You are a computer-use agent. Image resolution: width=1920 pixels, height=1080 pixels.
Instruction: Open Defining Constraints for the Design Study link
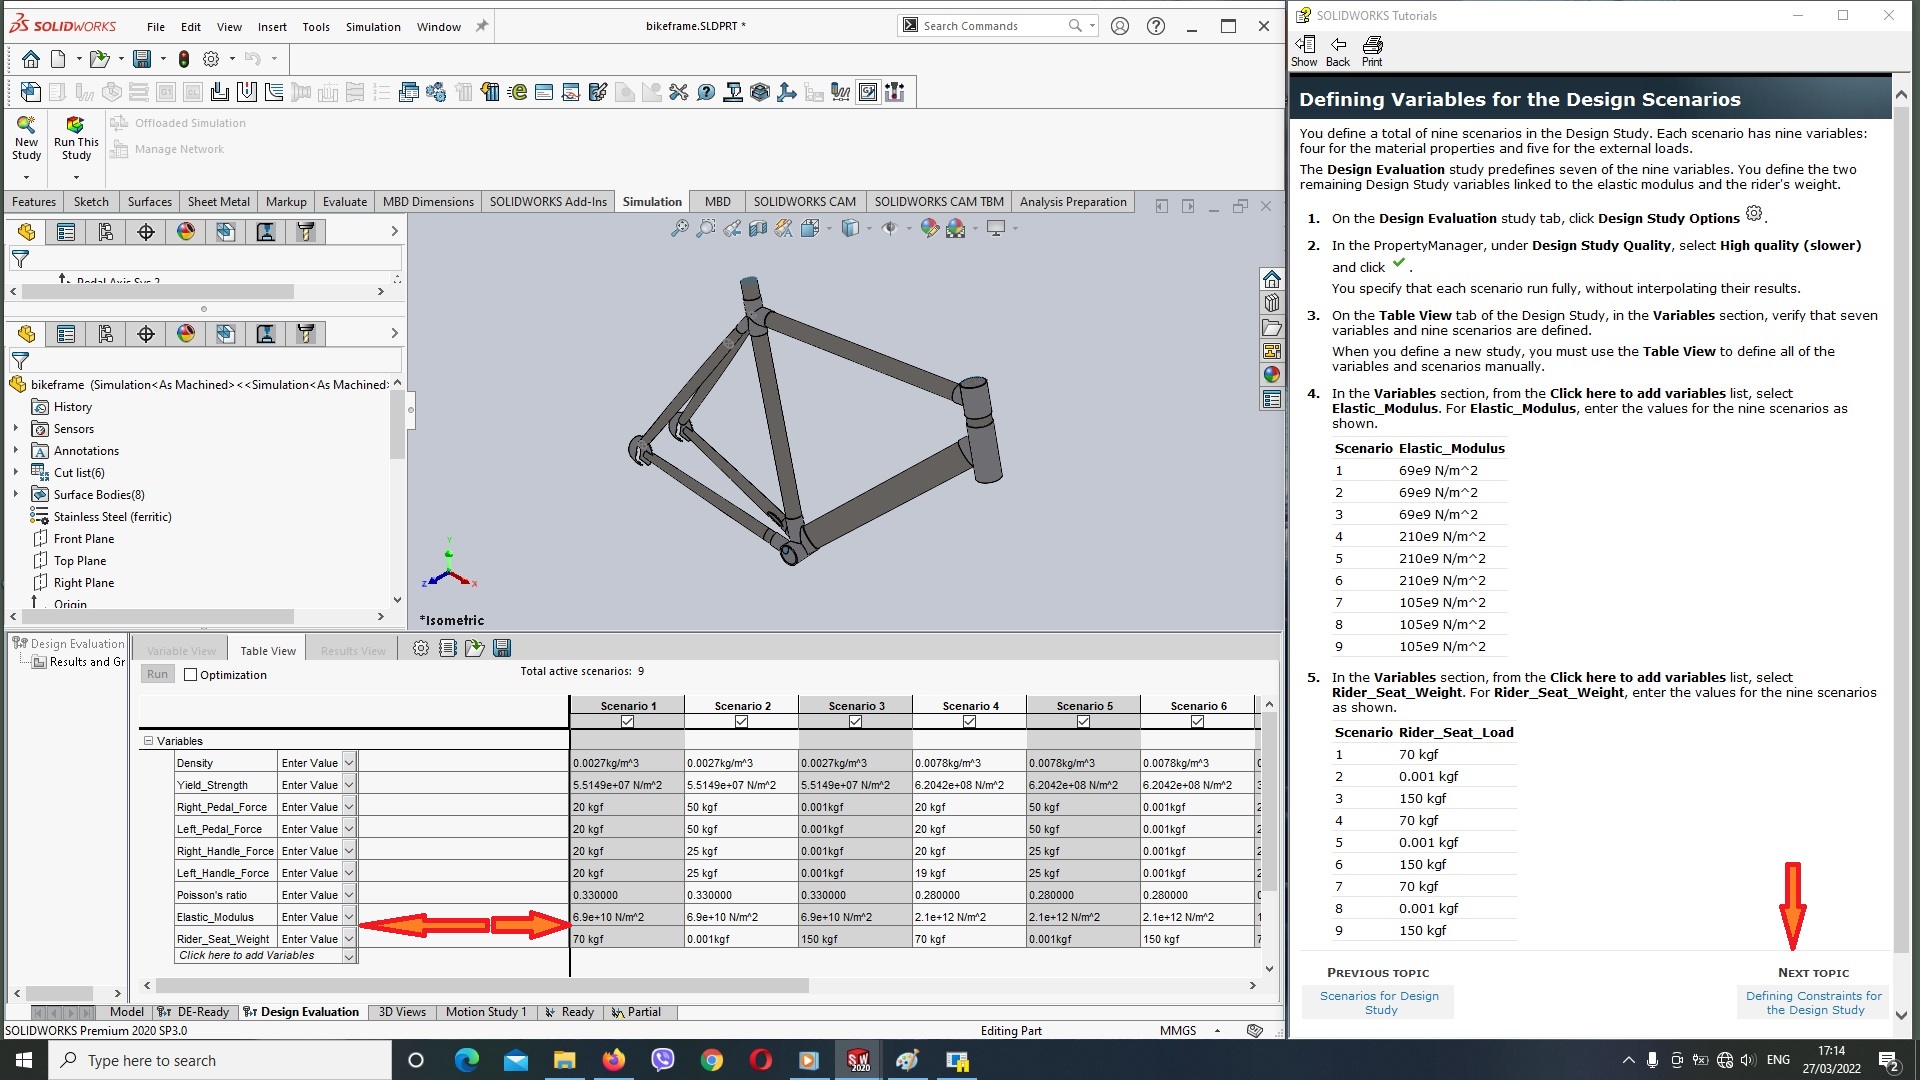click(1814, 1002)
